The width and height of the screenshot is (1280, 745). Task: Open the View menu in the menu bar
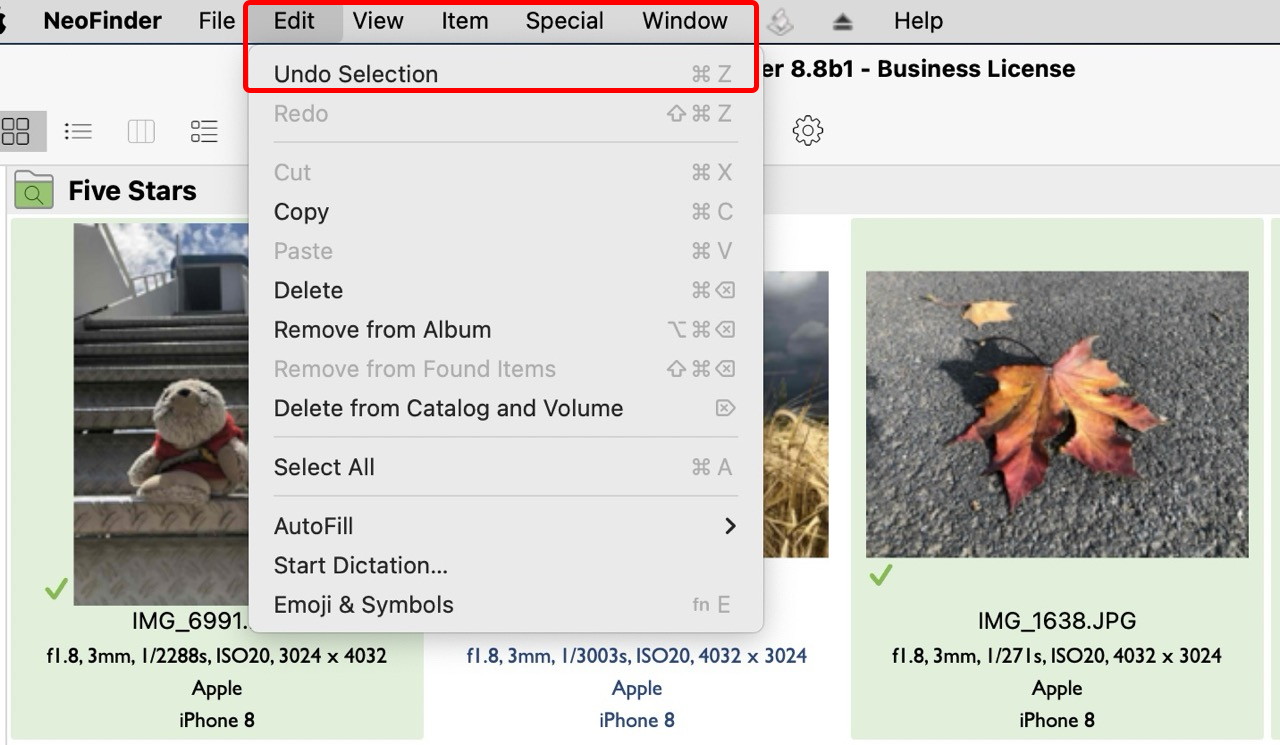pos(378,21)
